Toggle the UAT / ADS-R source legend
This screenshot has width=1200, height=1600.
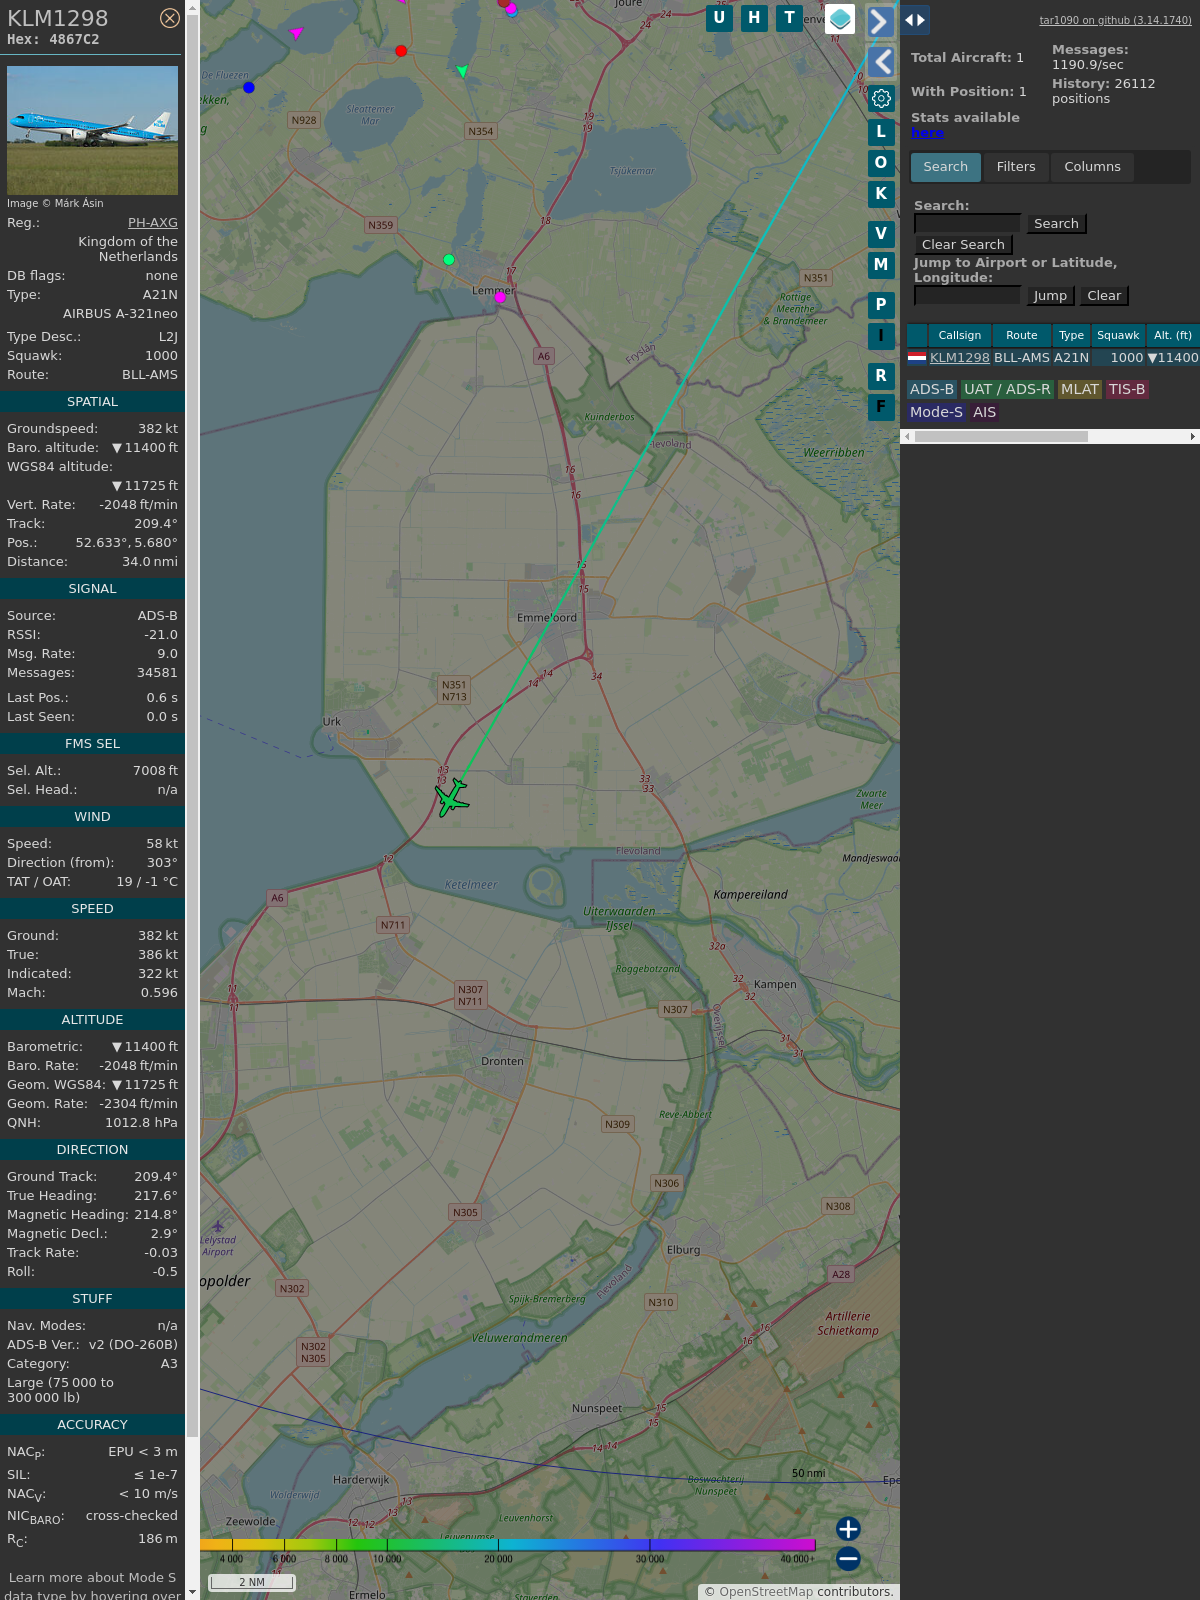point(1007,390)
